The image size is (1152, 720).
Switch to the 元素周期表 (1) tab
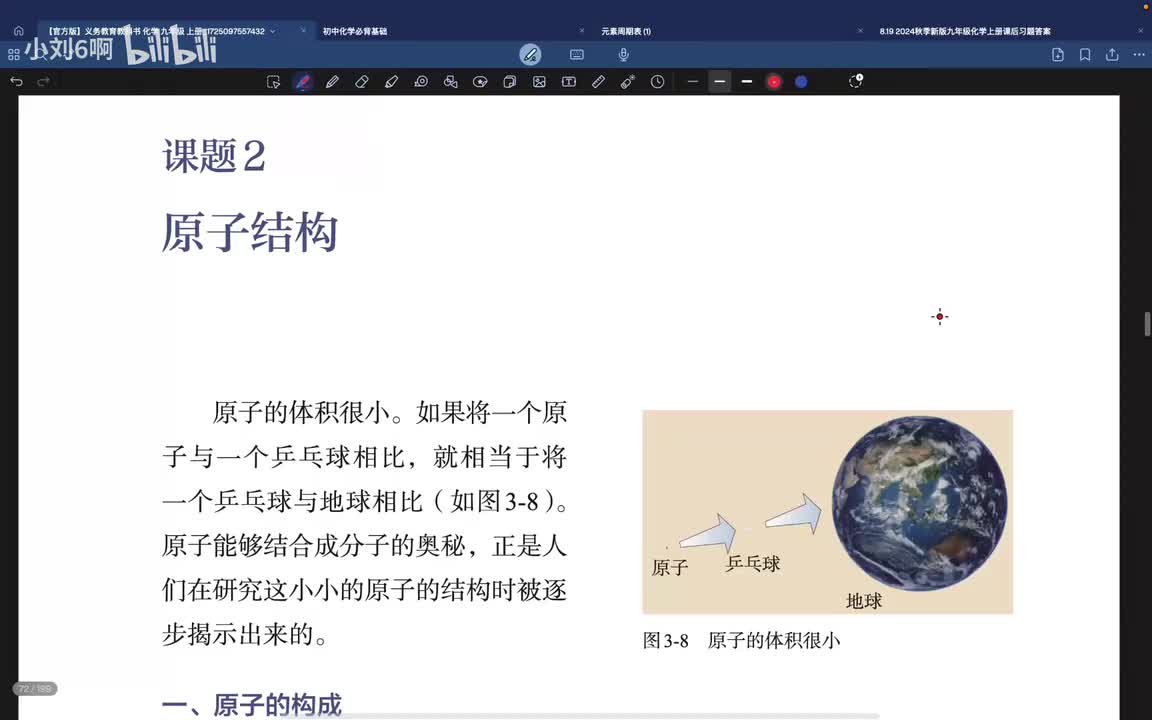pos(626,31)
